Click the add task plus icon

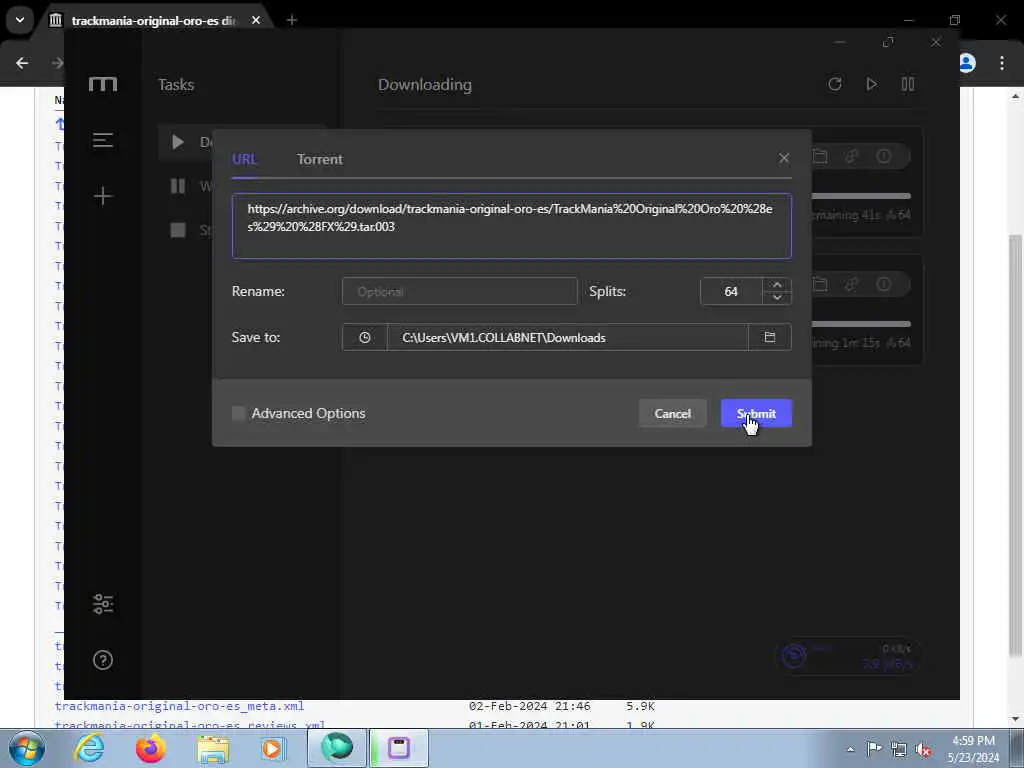pos(103,196)
